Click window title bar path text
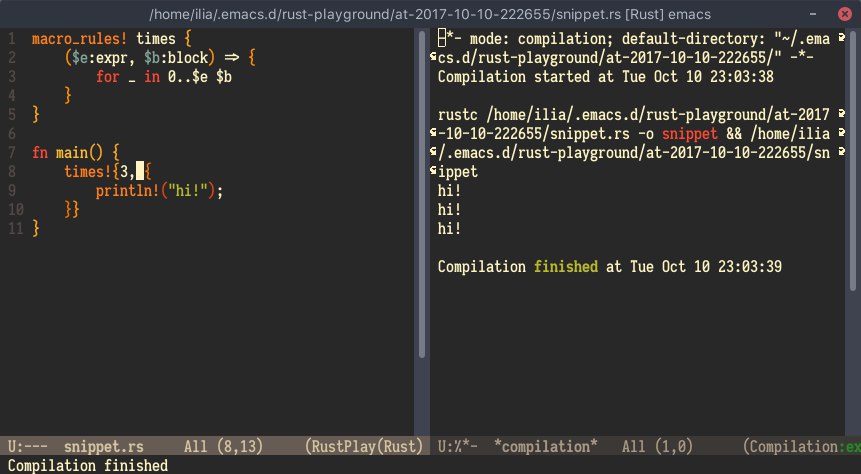Viewport: 861px width, 474px height. coord(430,14)
